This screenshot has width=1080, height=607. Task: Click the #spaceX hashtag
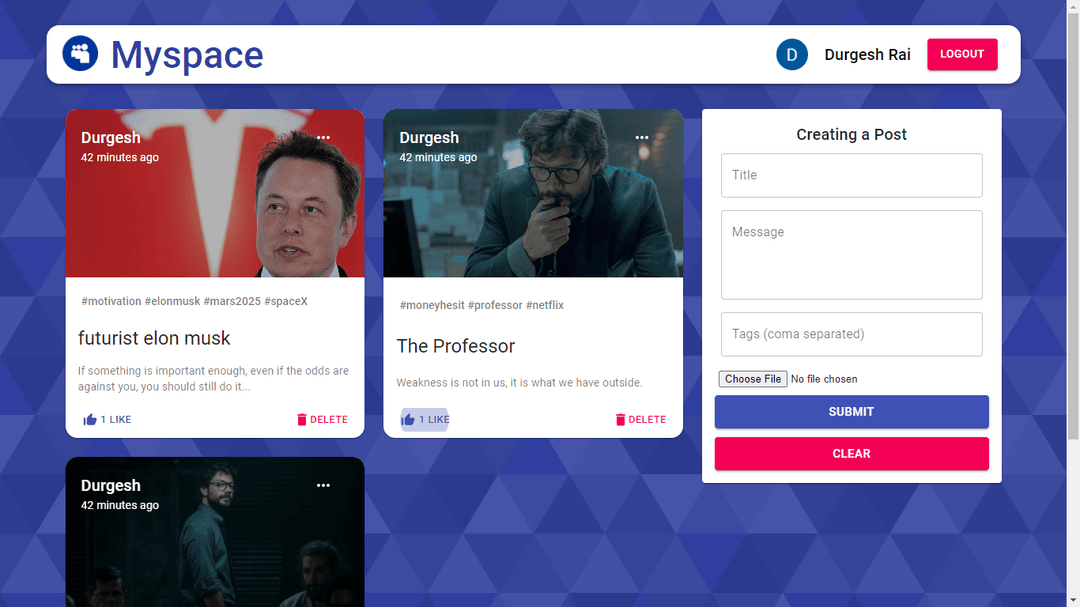(x=286, y=301)
